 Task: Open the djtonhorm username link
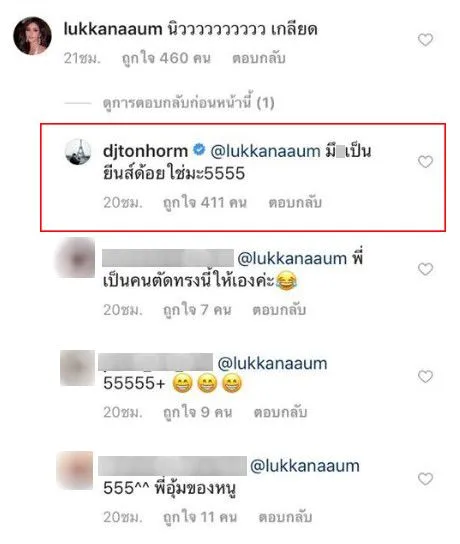pos(145,151)
